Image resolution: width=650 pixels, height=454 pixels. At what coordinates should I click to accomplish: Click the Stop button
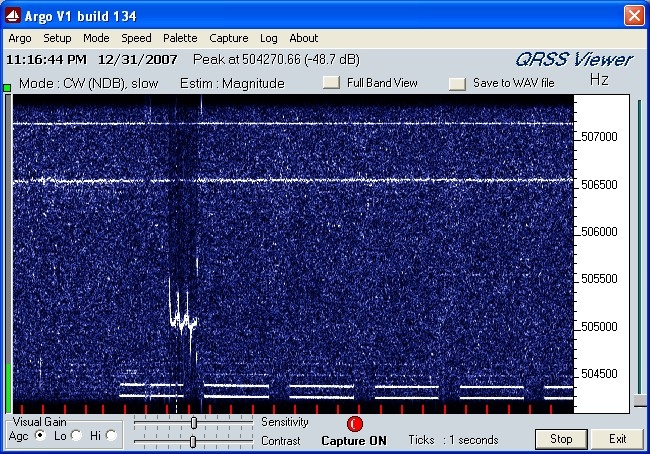pos(561,439)
